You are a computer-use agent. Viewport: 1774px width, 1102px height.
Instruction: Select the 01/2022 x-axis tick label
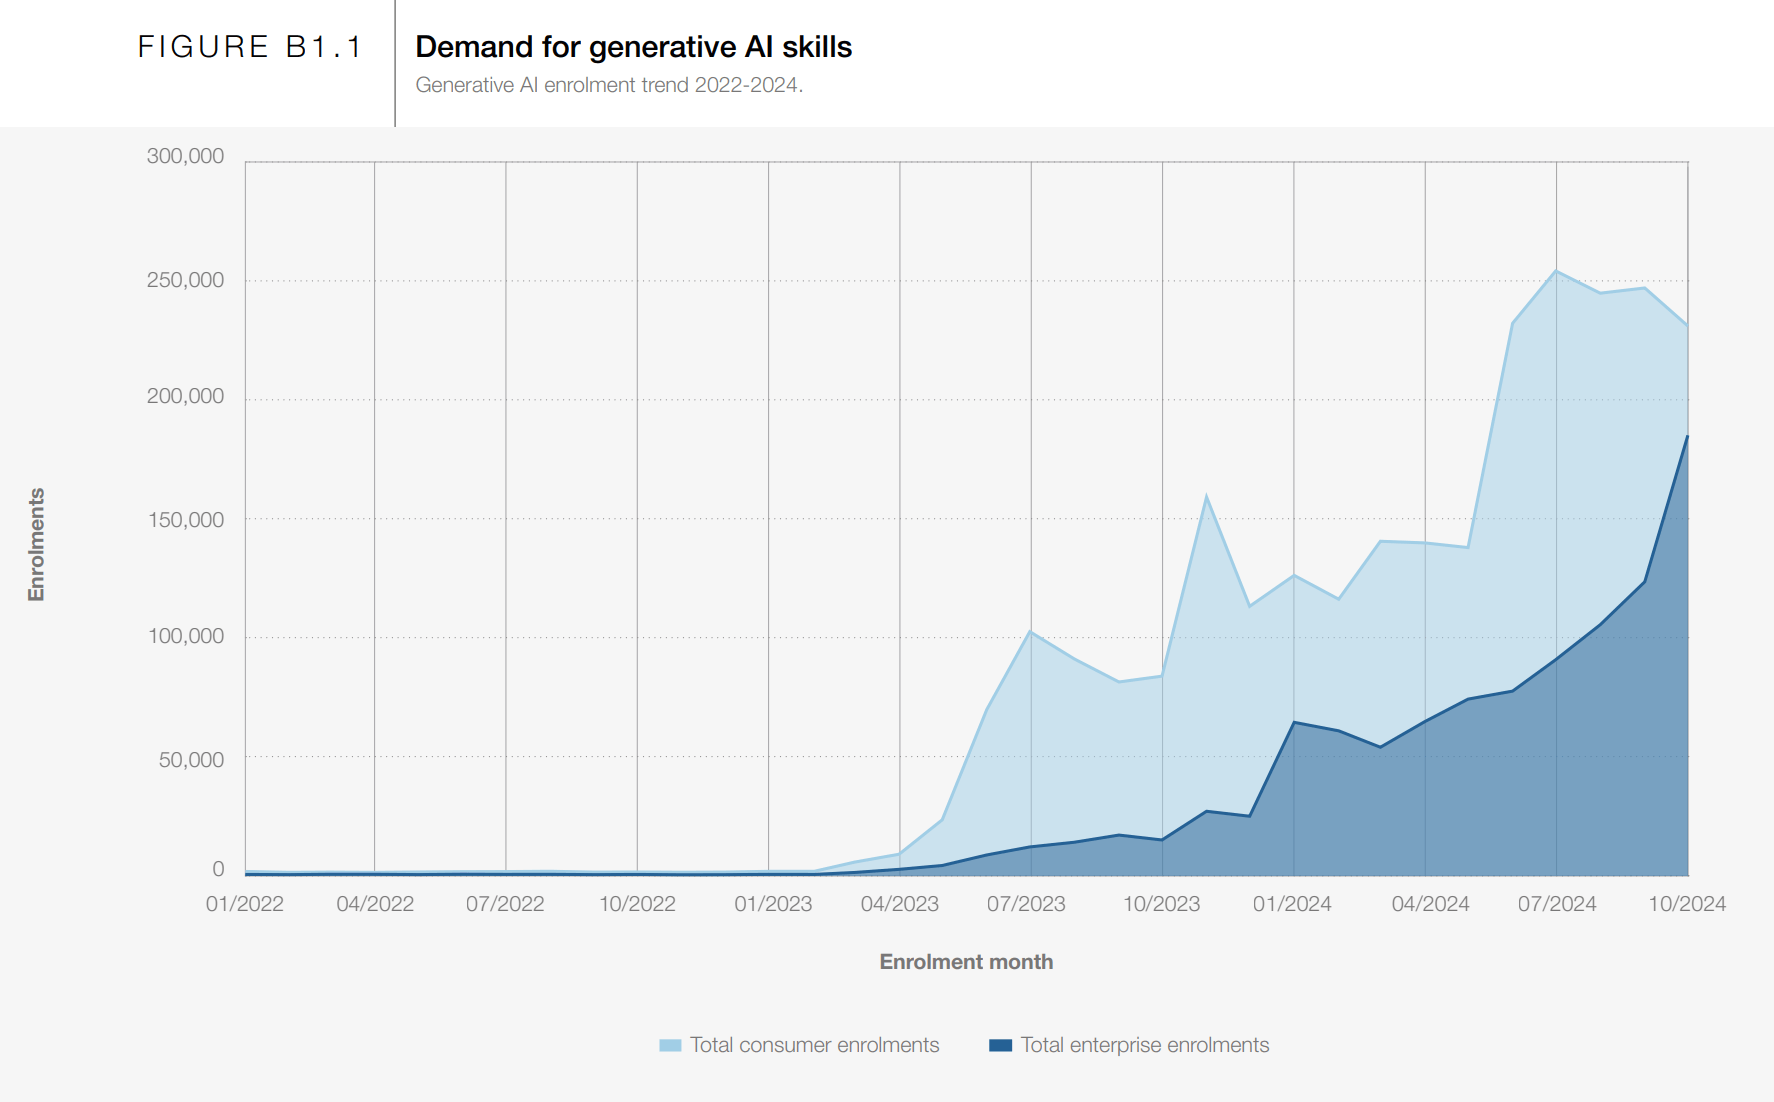pos(245,904)
